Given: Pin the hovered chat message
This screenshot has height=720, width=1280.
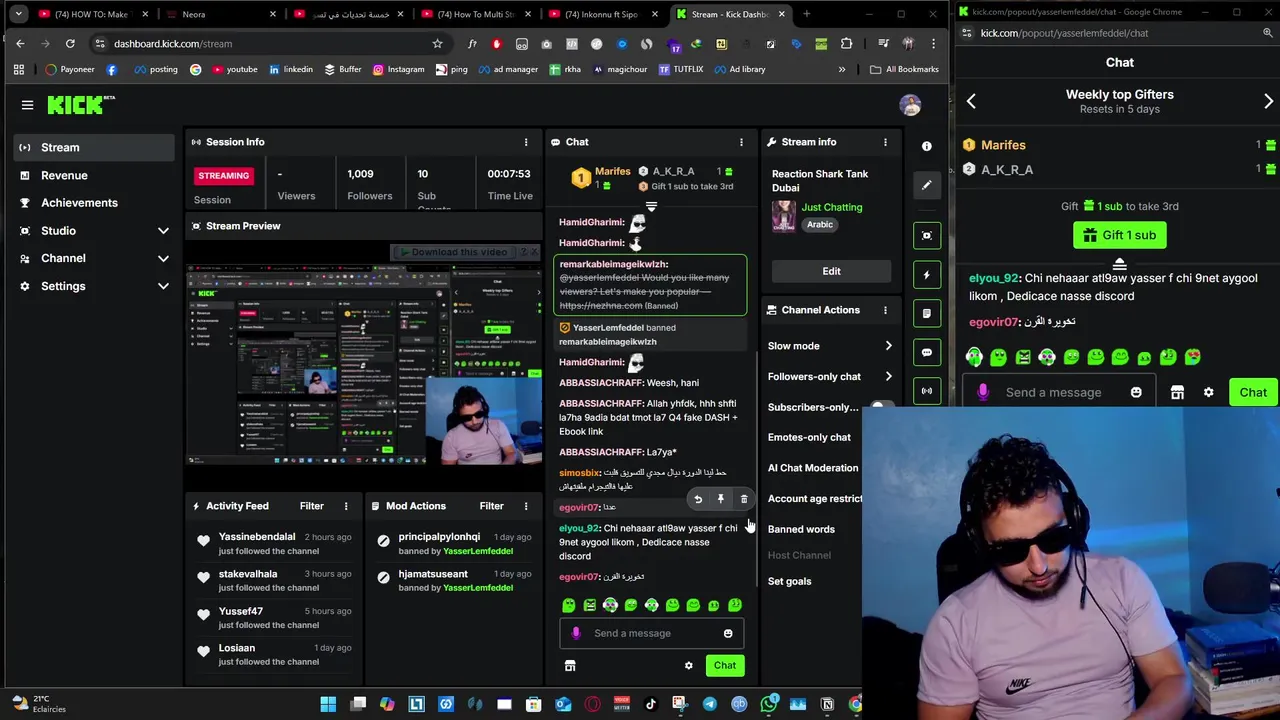Looking at the screenshot, I should [x=721, y=499].
